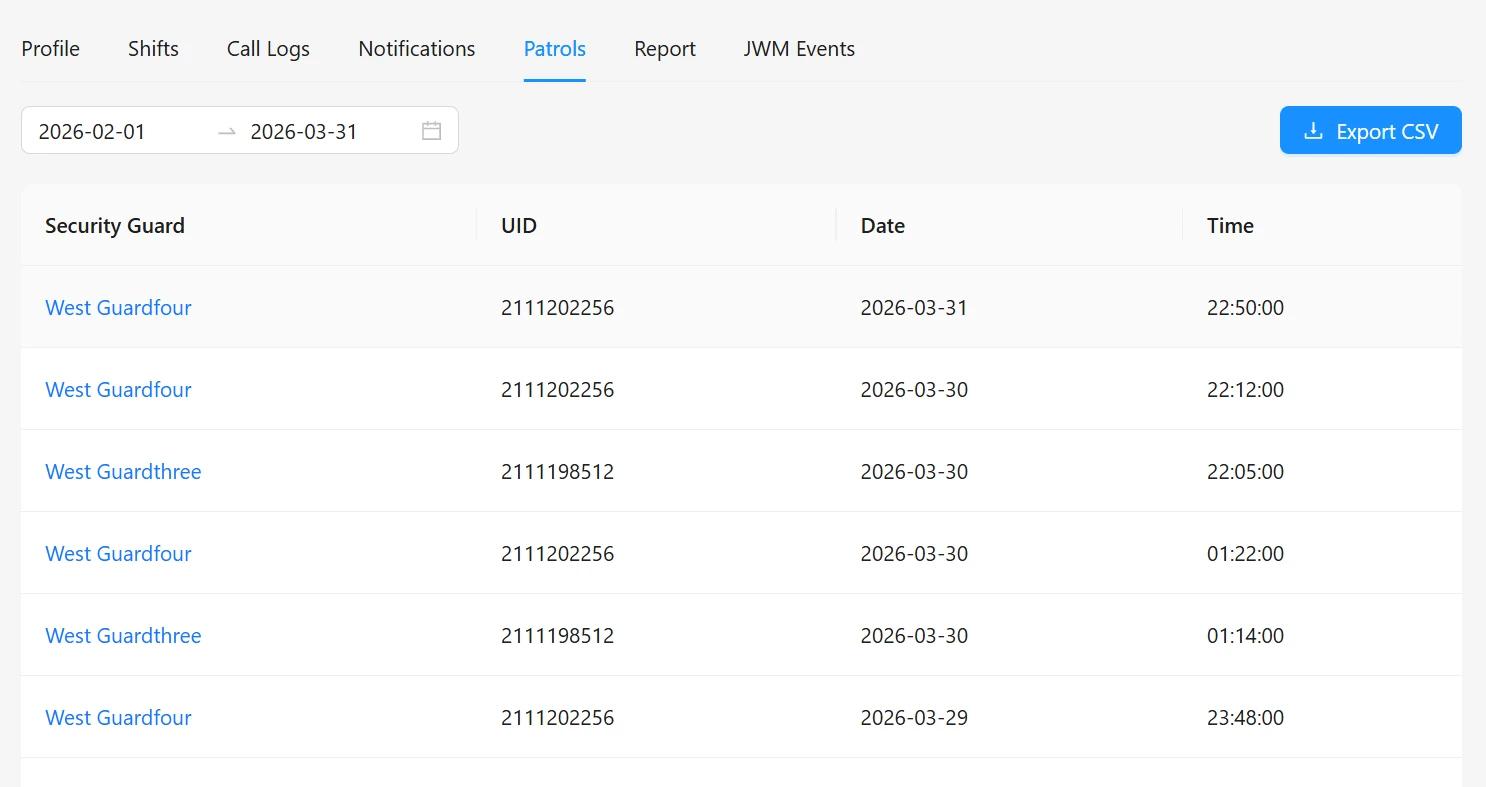Open the Shifts tab
Image resolution: width=1486 pixels, height=787 pixels.
(153, 49)
